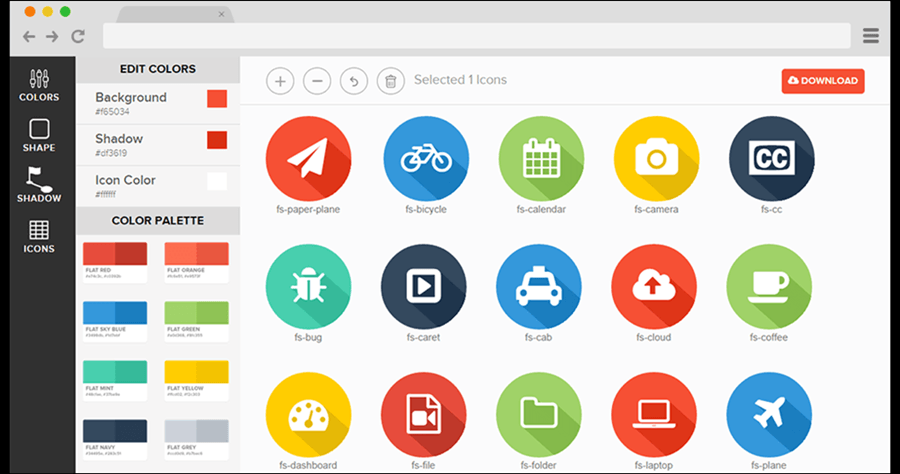Open the browser hamburger menu
The height and width of the screenshot is (474, 900).
tap(871, 36)
